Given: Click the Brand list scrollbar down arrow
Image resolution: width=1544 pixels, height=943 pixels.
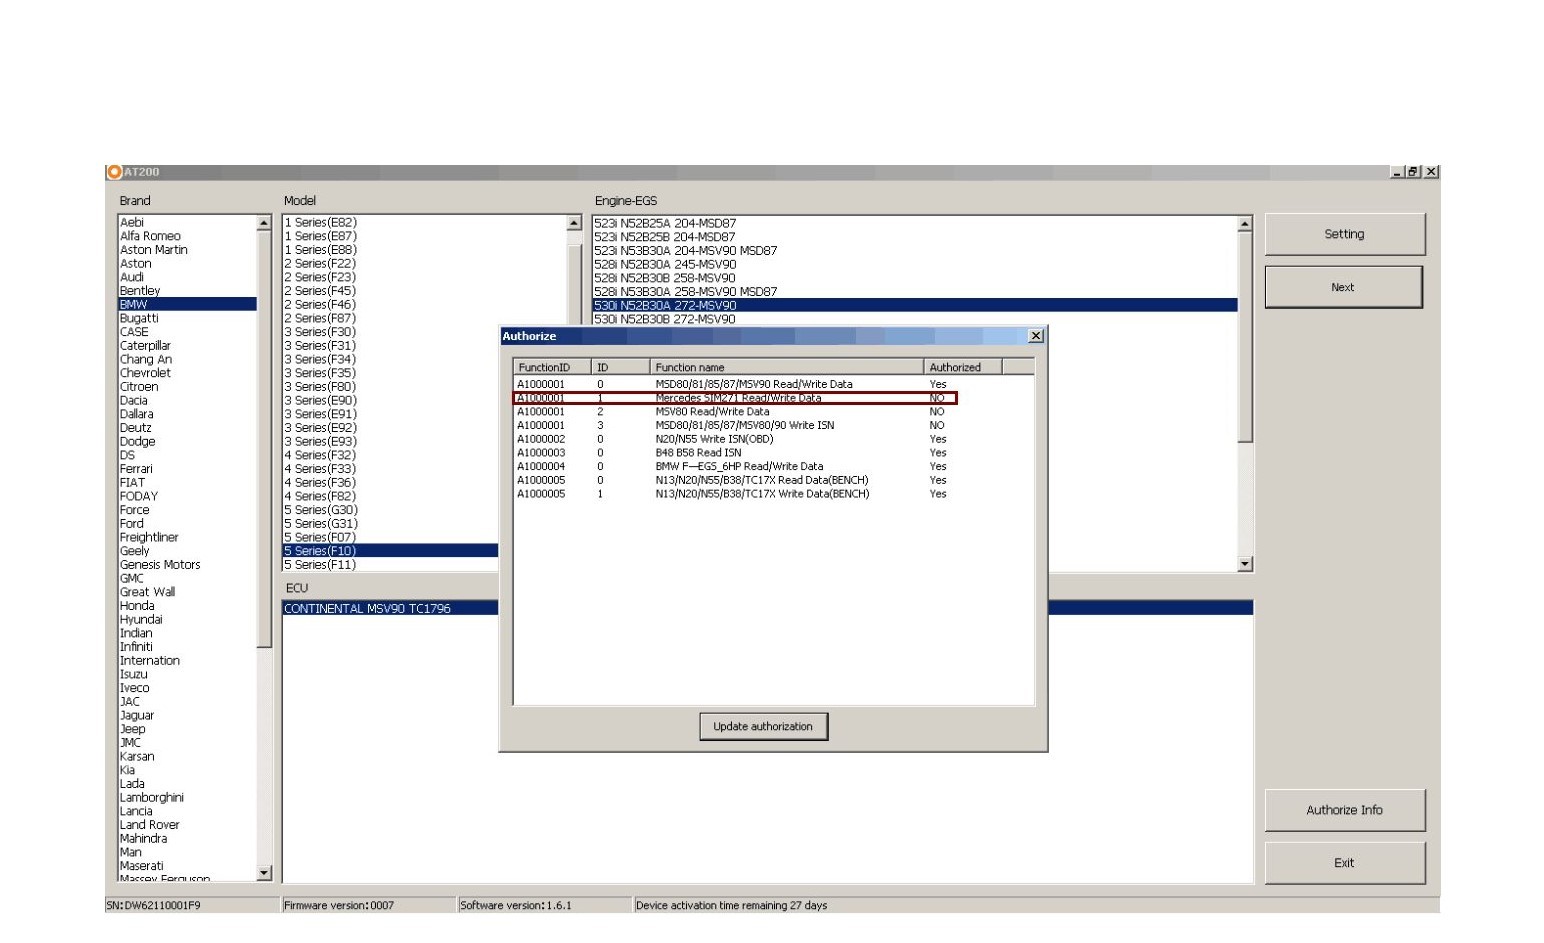Looking at the screenshot, I should point(265,874).
